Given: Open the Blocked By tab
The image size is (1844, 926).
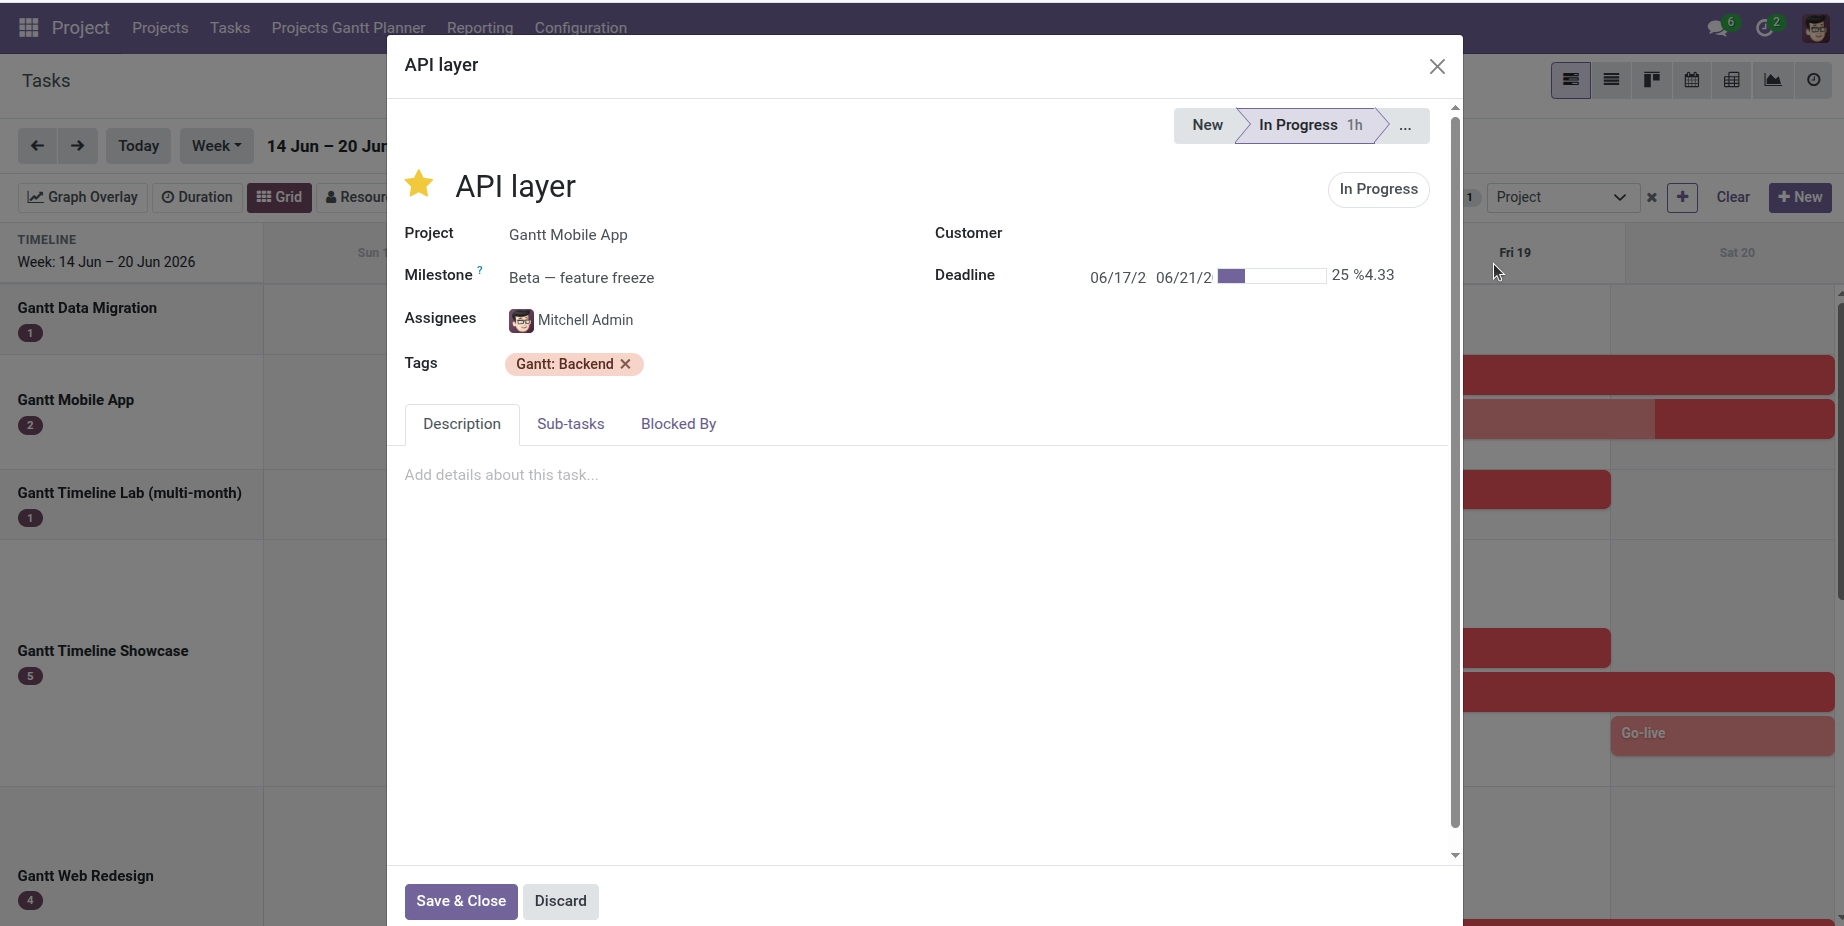Looking at the screenshot, I should point(678,424).
